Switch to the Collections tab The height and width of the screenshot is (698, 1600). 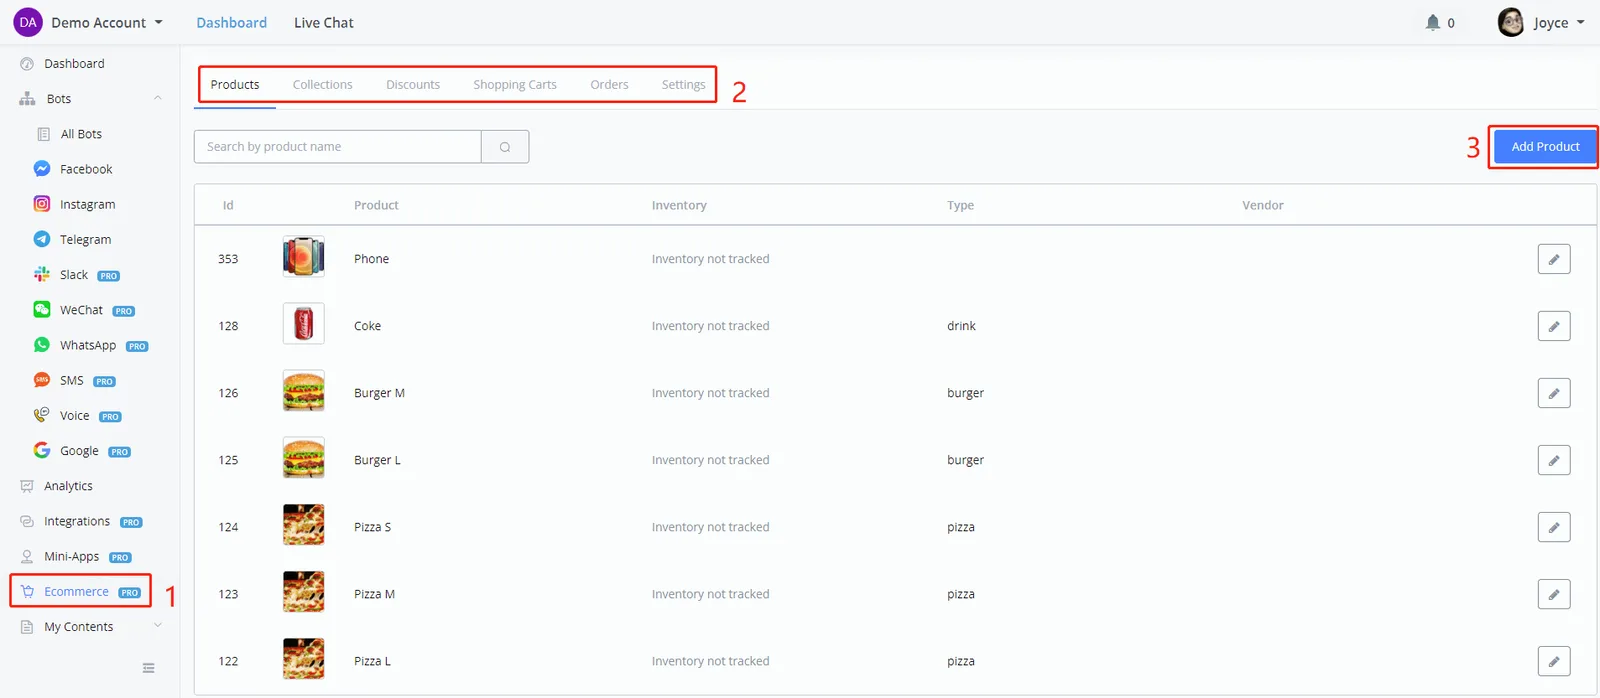(322, 85)
